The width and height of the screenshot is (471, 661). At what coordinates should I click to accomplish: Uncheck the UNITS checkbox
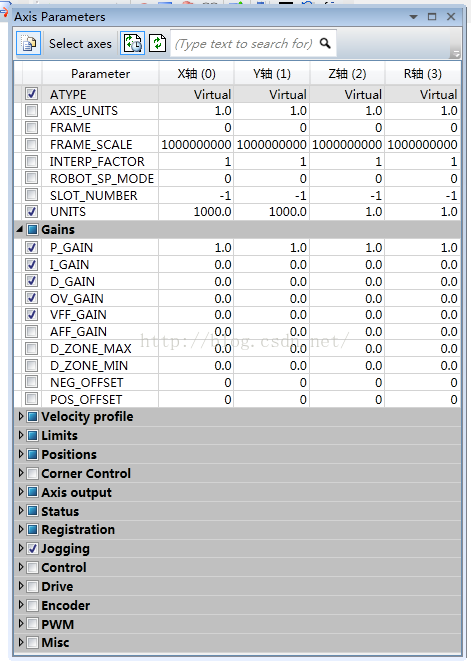(31, 211)
